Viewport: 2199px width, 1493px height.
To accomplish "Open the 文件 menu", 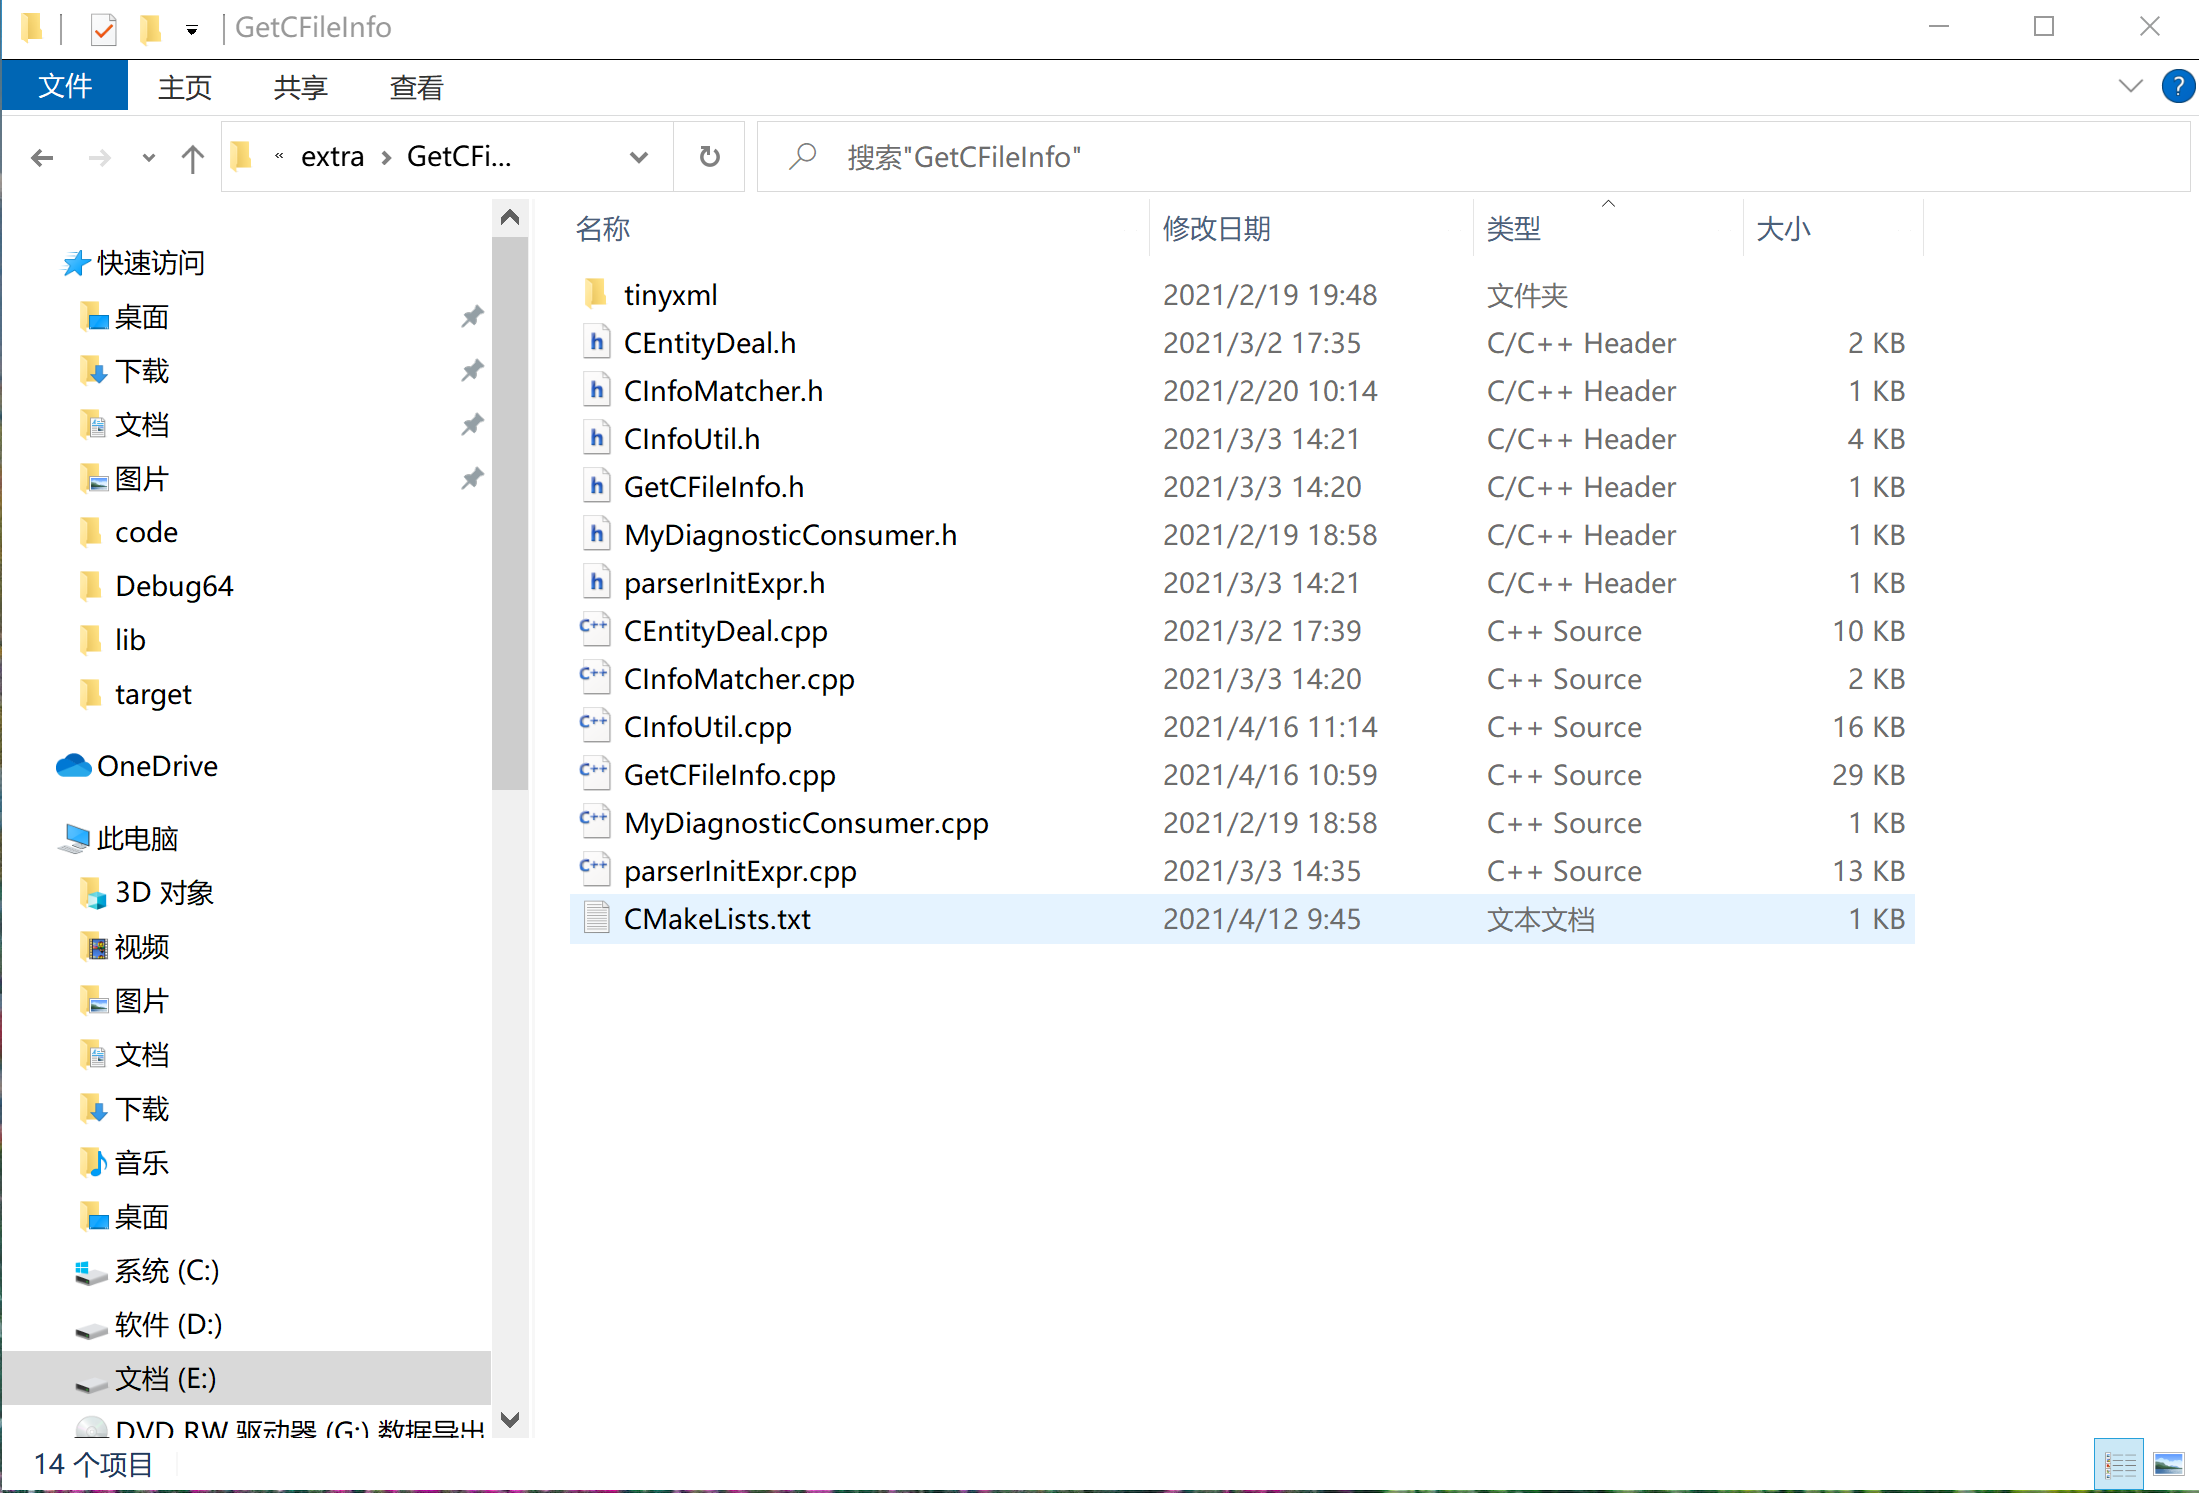I will (64, 86).
